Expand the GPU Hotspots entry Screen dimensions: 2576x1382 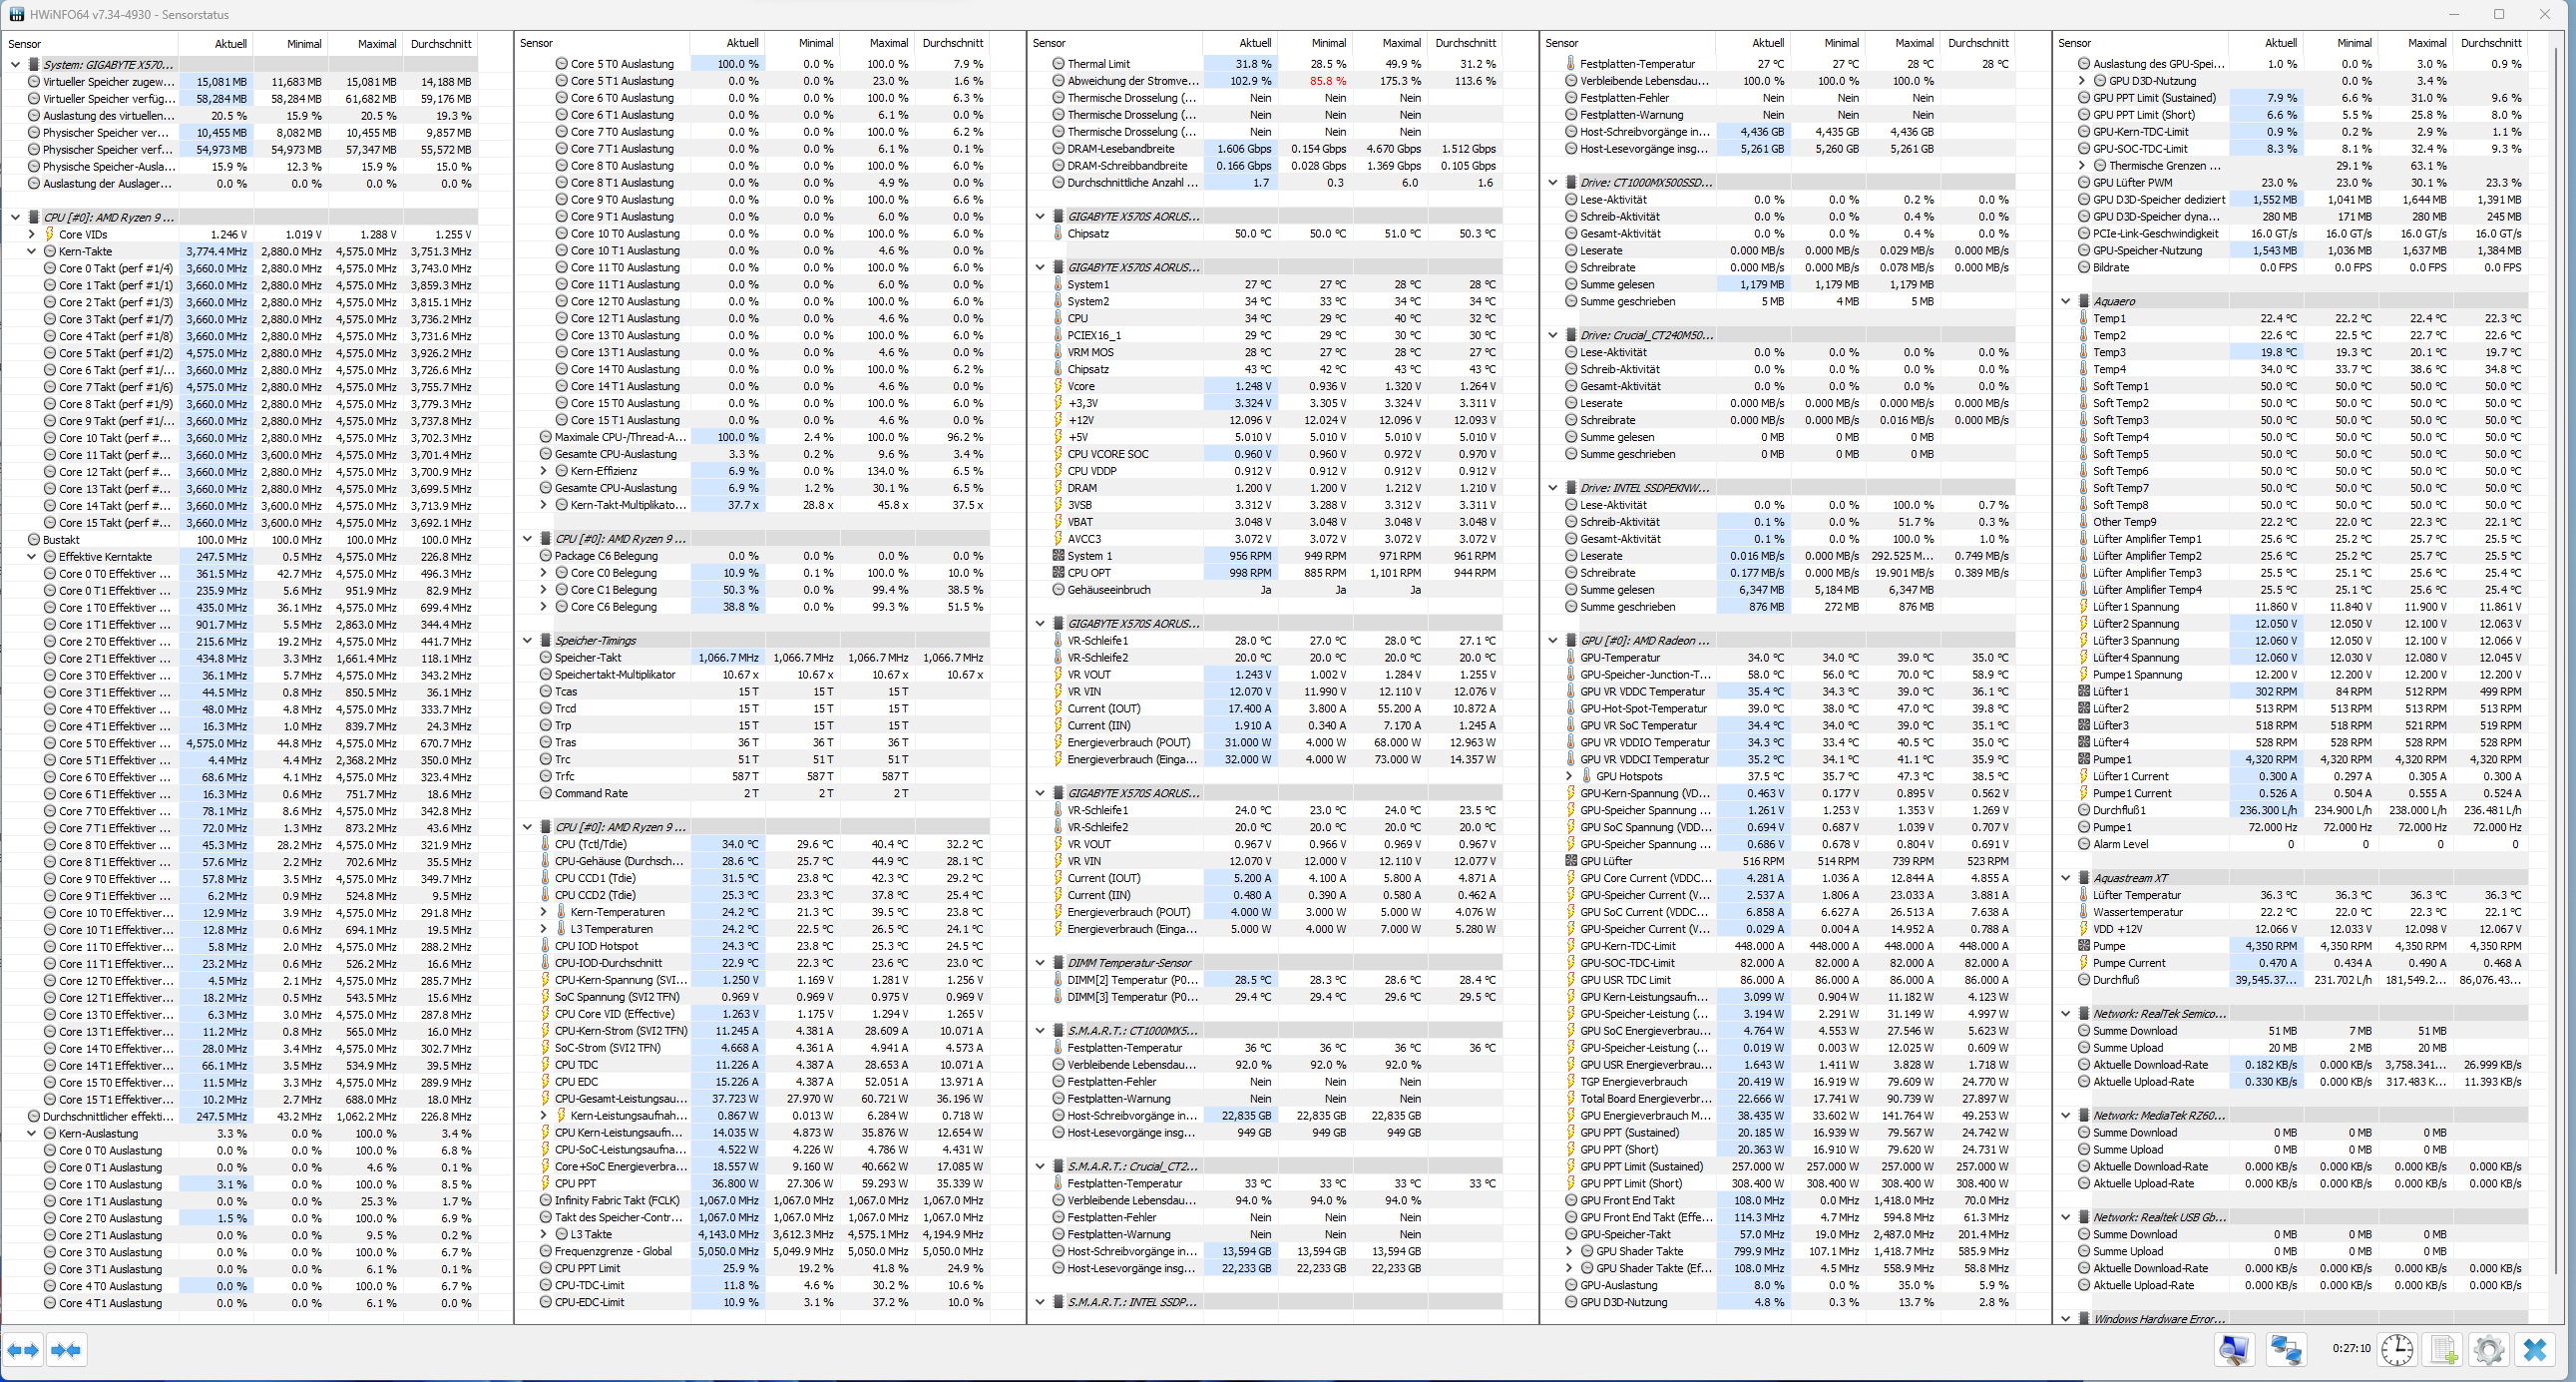tap(1569, 776)
